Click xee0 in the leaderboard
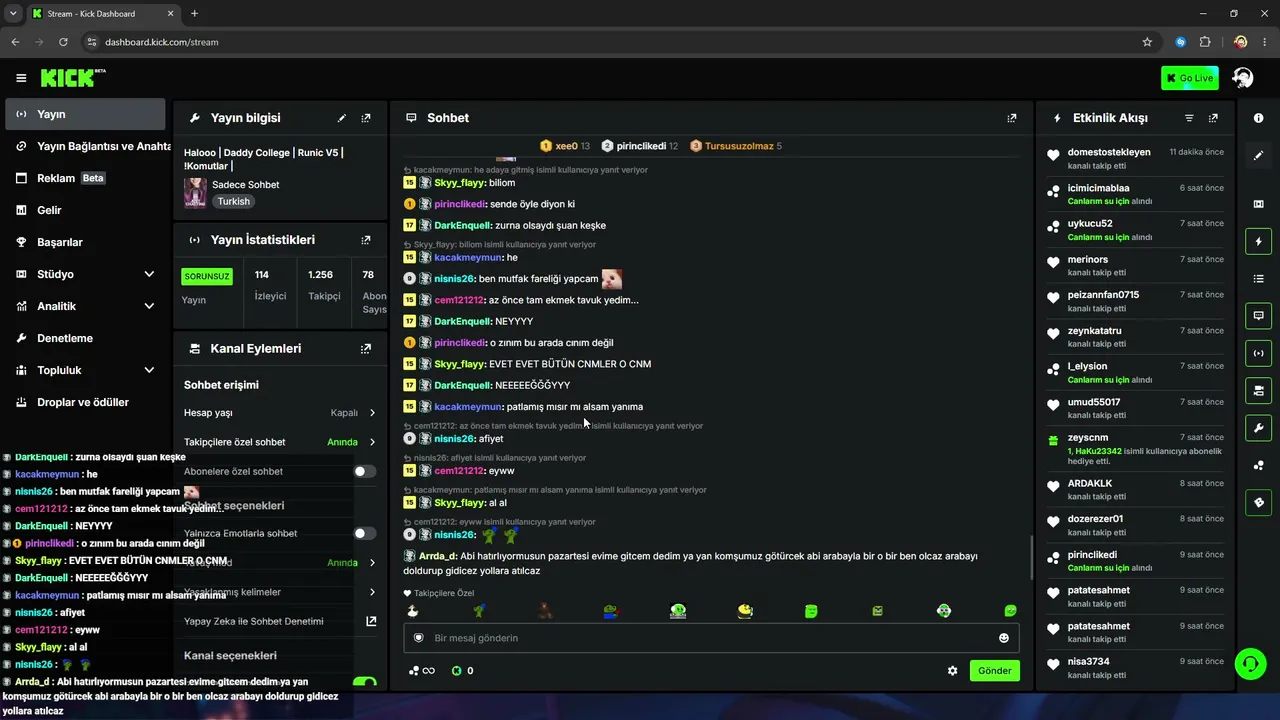 click(566, 146)
